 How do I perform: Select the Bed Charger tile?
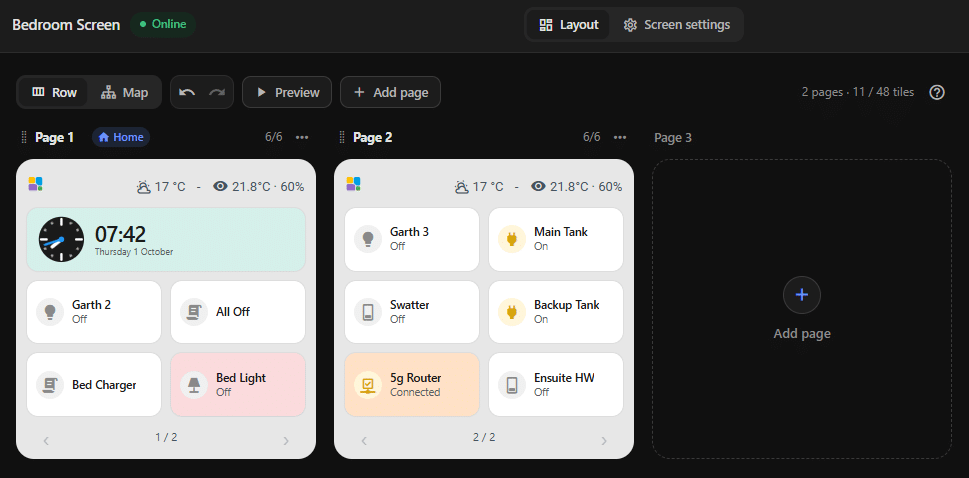point(94,385)
